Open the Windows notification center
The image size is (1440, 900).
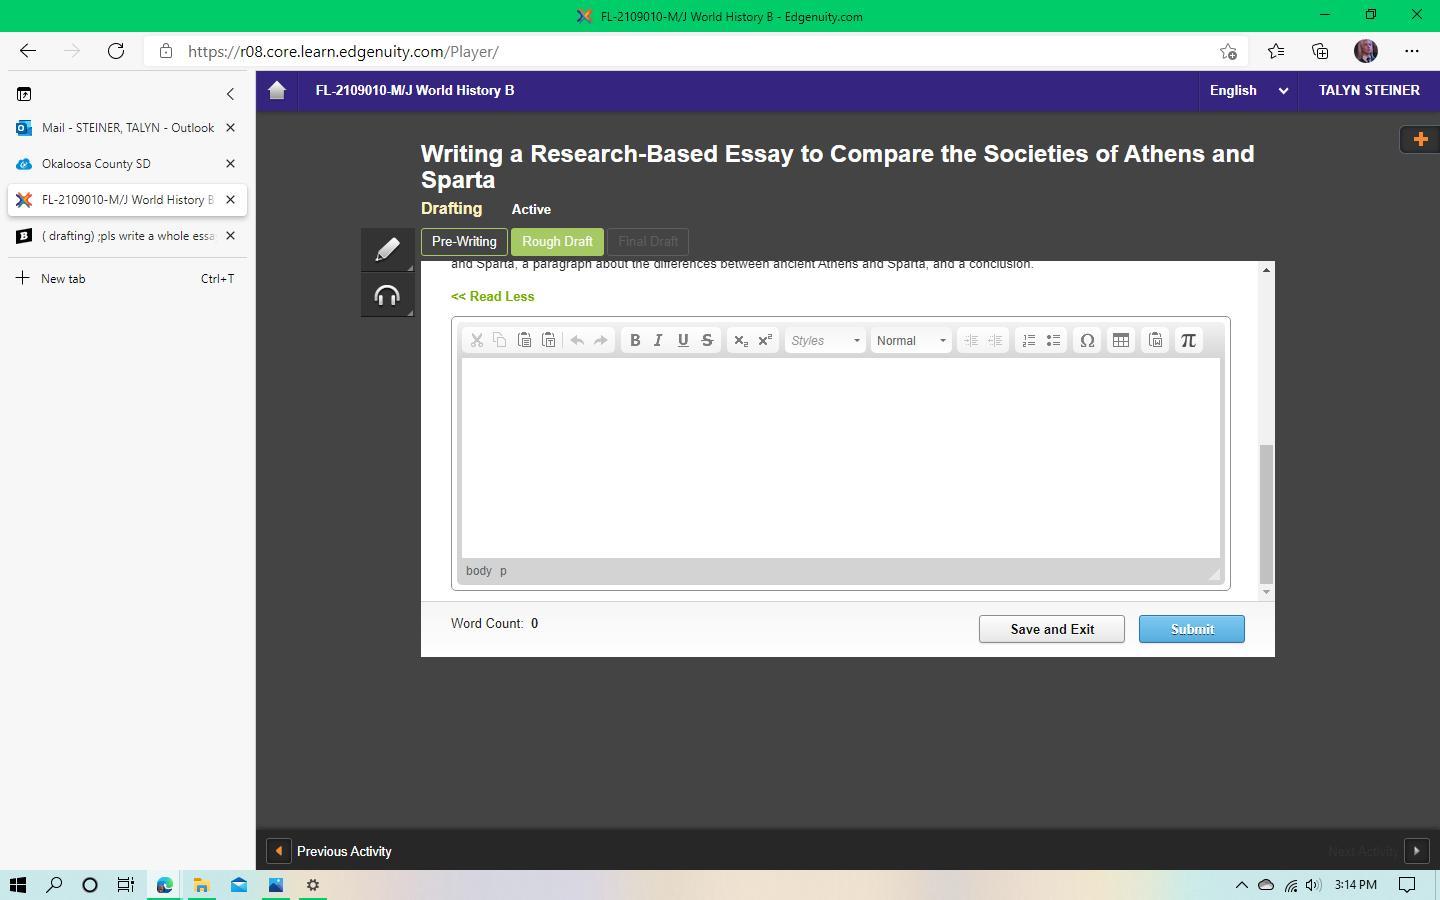[1407, 885]
